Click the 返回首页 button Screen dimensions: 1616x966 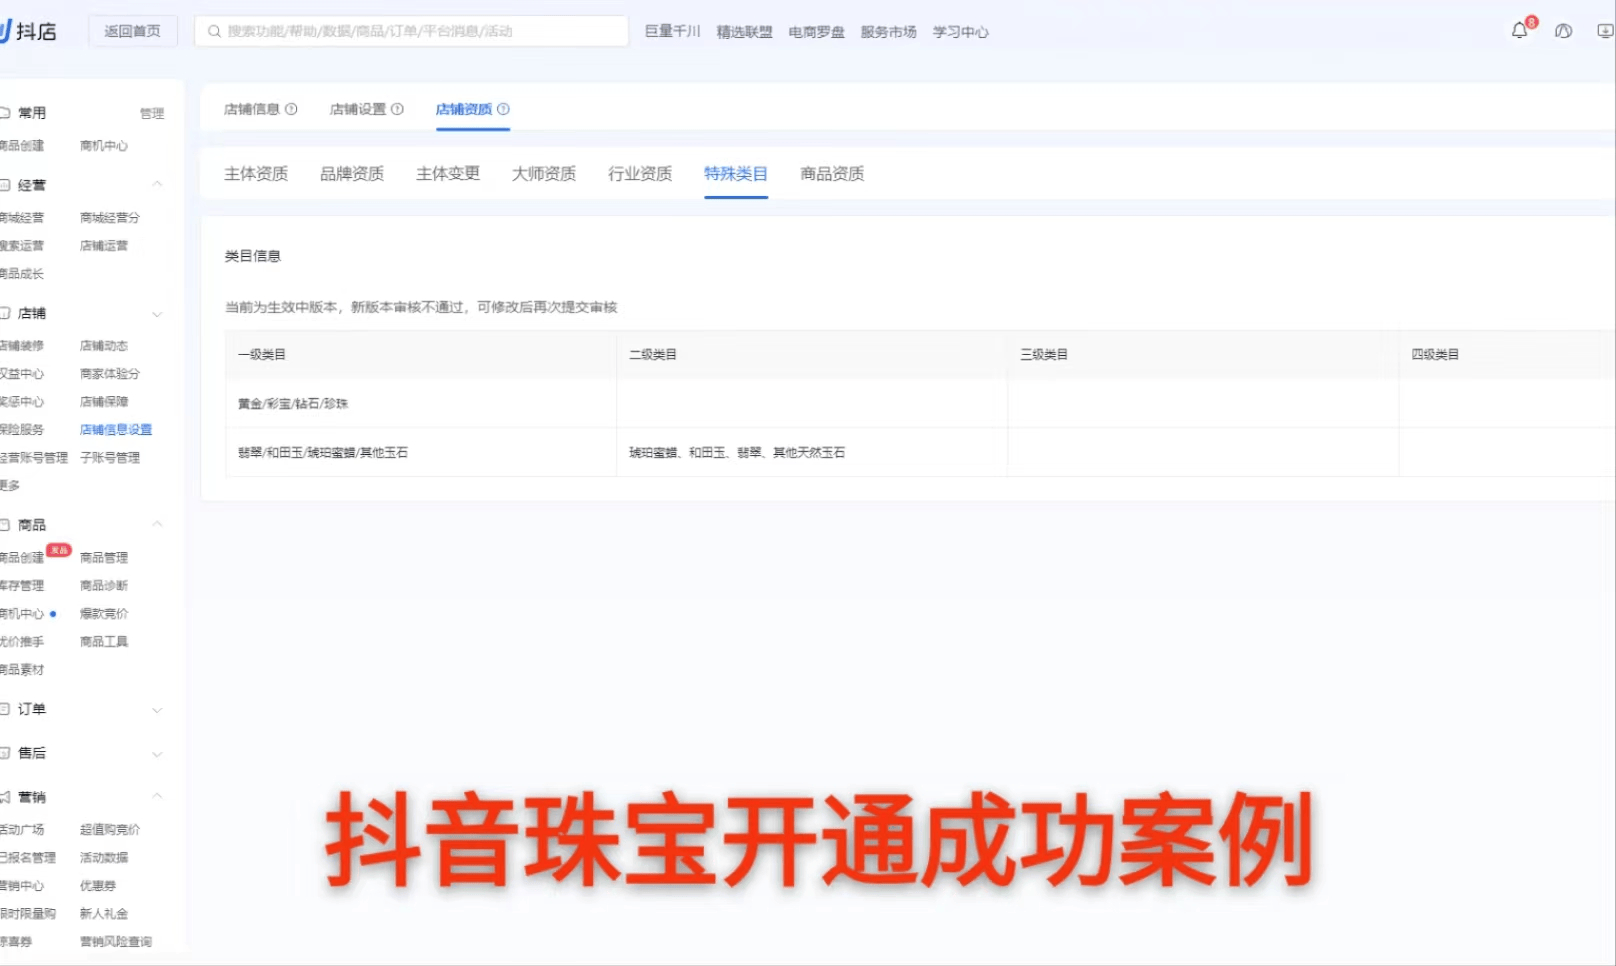coord(132,31)
